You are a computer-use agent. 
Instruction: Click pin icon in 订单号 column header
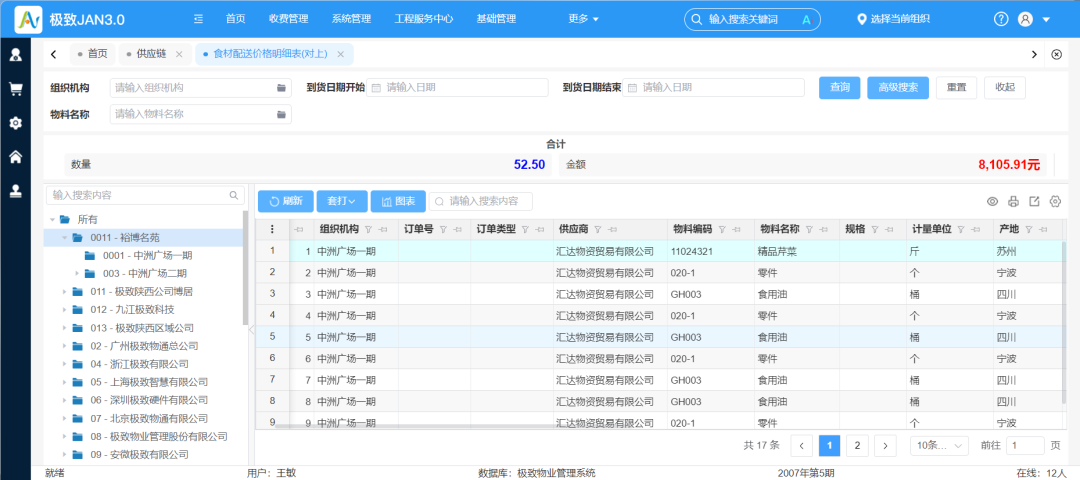tap(457, 229)
